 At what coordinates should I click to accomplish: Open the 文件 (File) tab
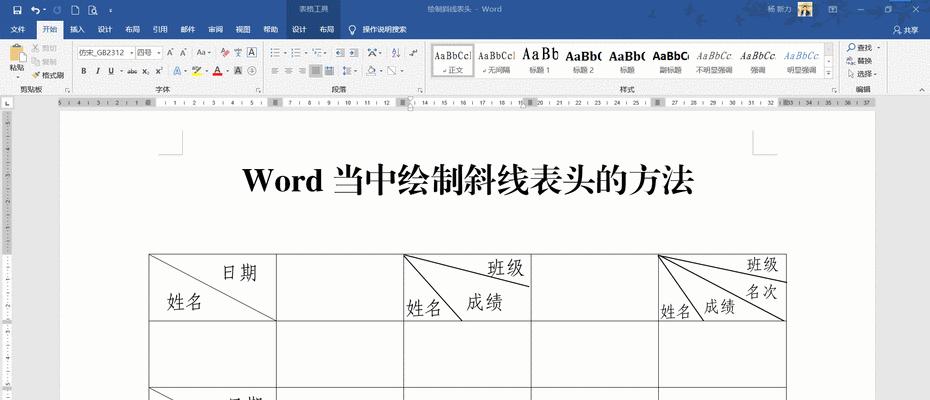[x=18, y=29]
